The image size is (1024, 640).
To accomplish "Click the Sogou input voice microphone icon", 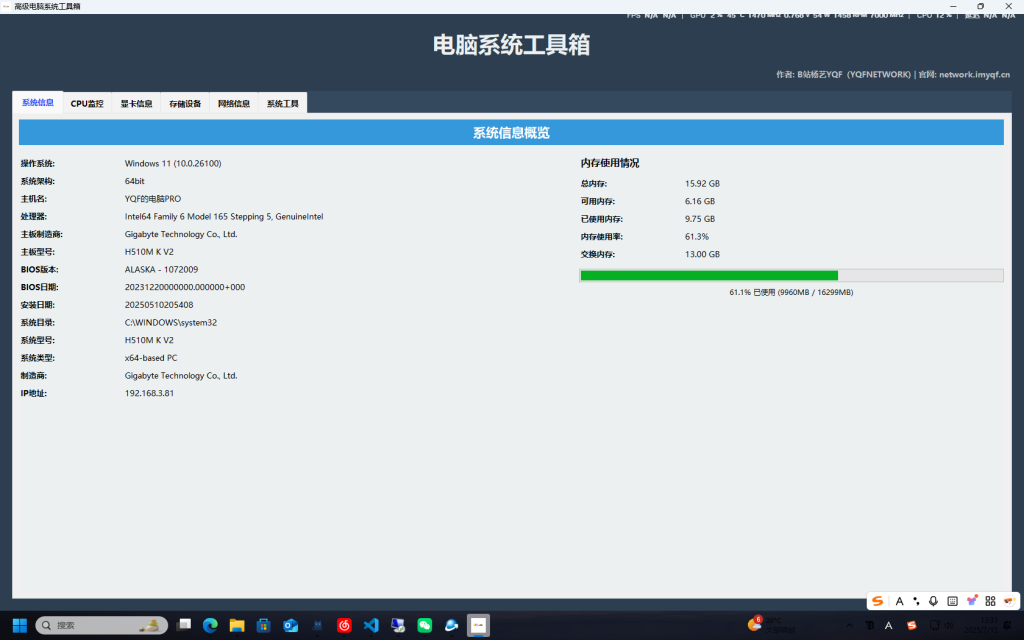I will point(933,601).
